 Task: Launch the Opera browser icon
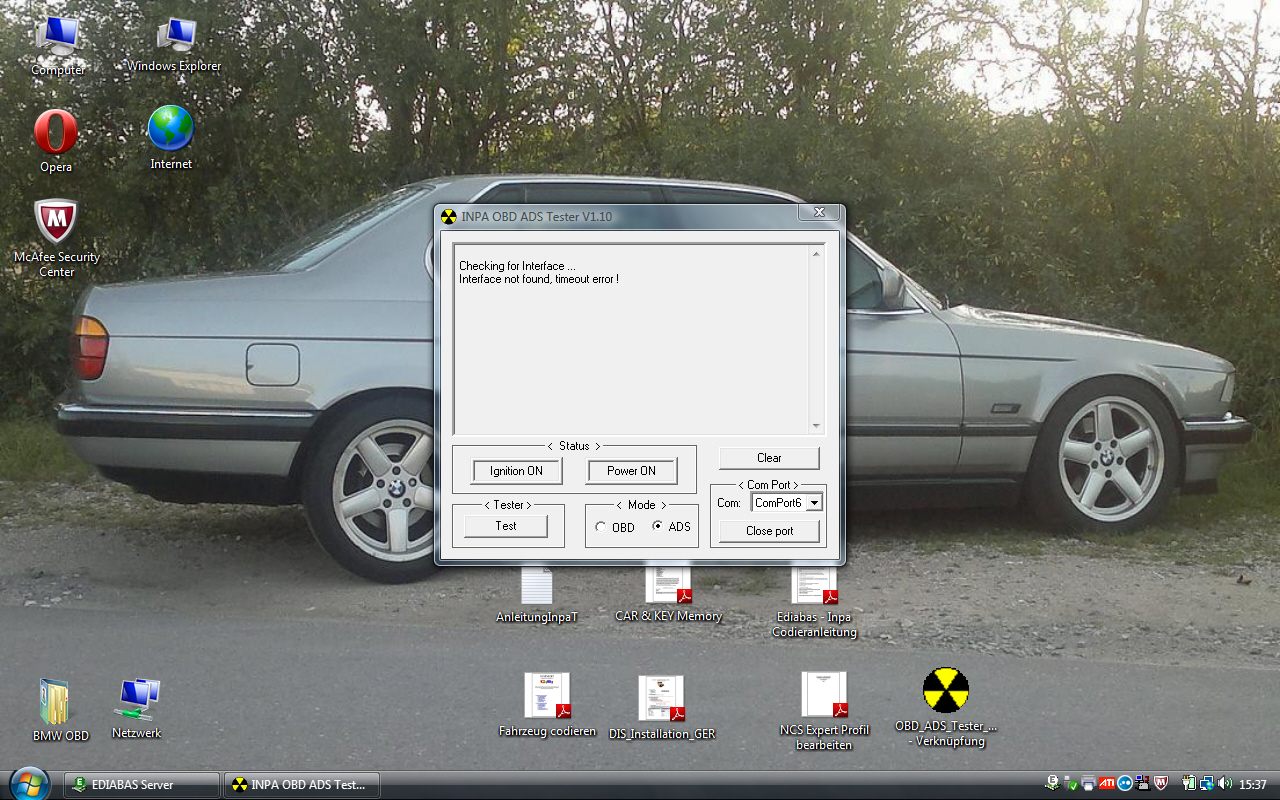click(x=56, y=134)
